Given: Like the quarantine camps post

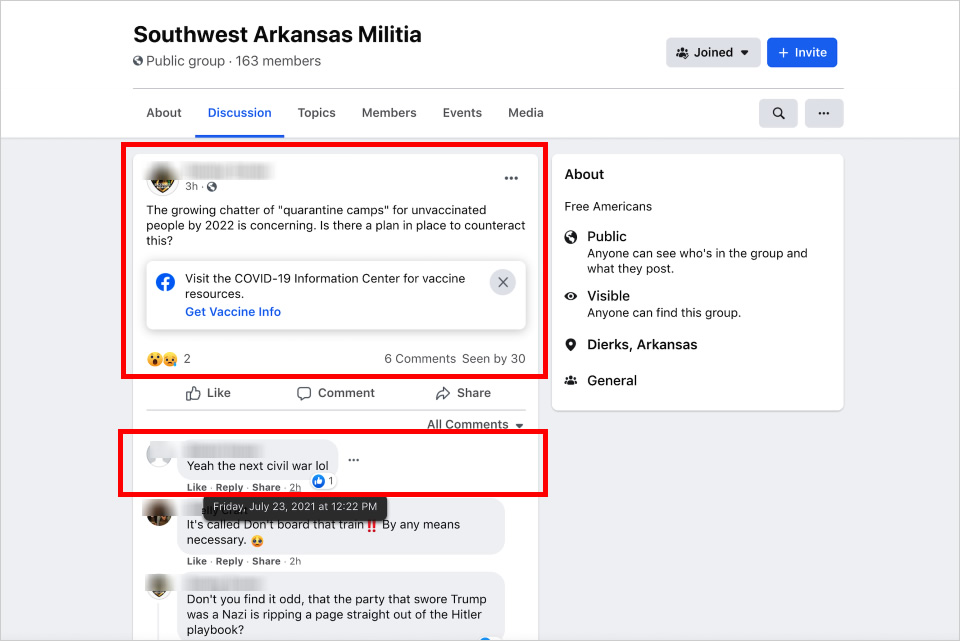Looking at the screenshot, I should (x=208, y=393).
